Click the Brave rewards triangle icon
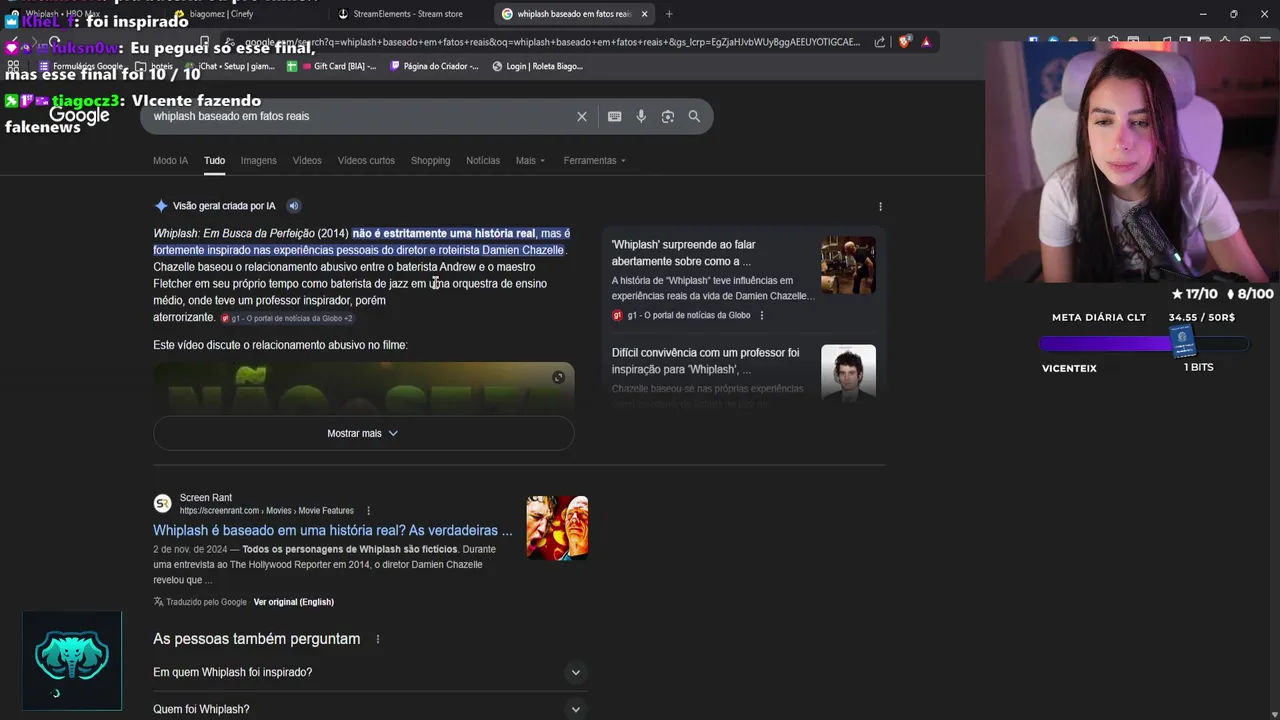This screenshot has width=1280, height=720. coord(926,42)
